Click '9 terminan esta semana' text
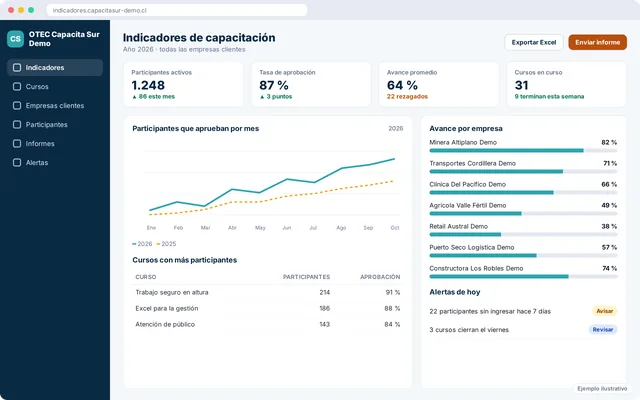This screenshot has width=640, height=400. [x=549, y=97]
